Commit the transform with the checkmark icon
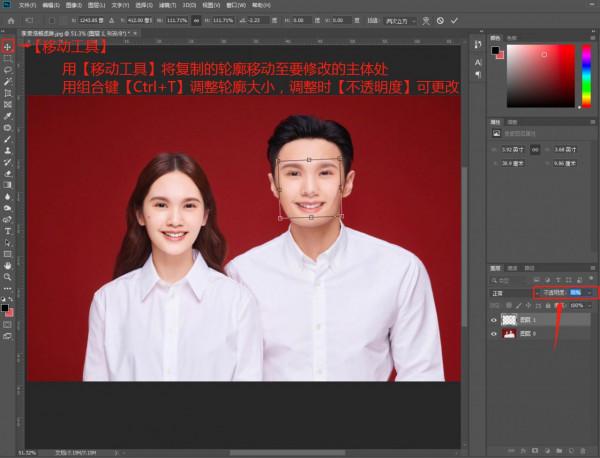This screenshot has width=600, height=458. pos(454,20)
